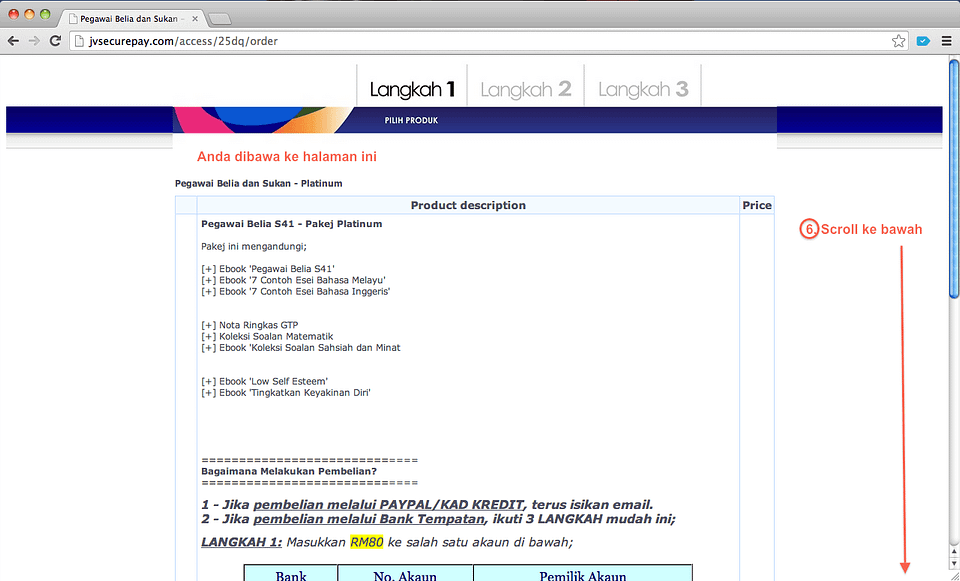Click the line Ebook 'Pegawai Belia S41'

point(268,269)
